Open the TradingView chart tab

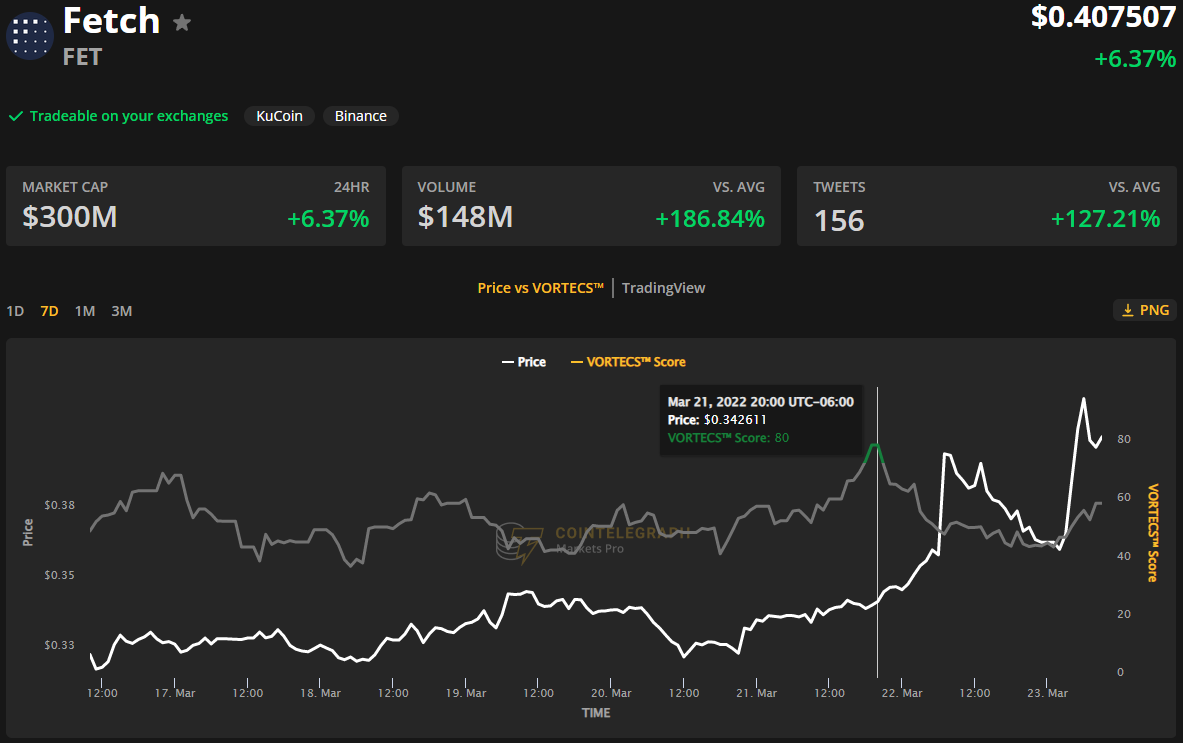point(663,288)
